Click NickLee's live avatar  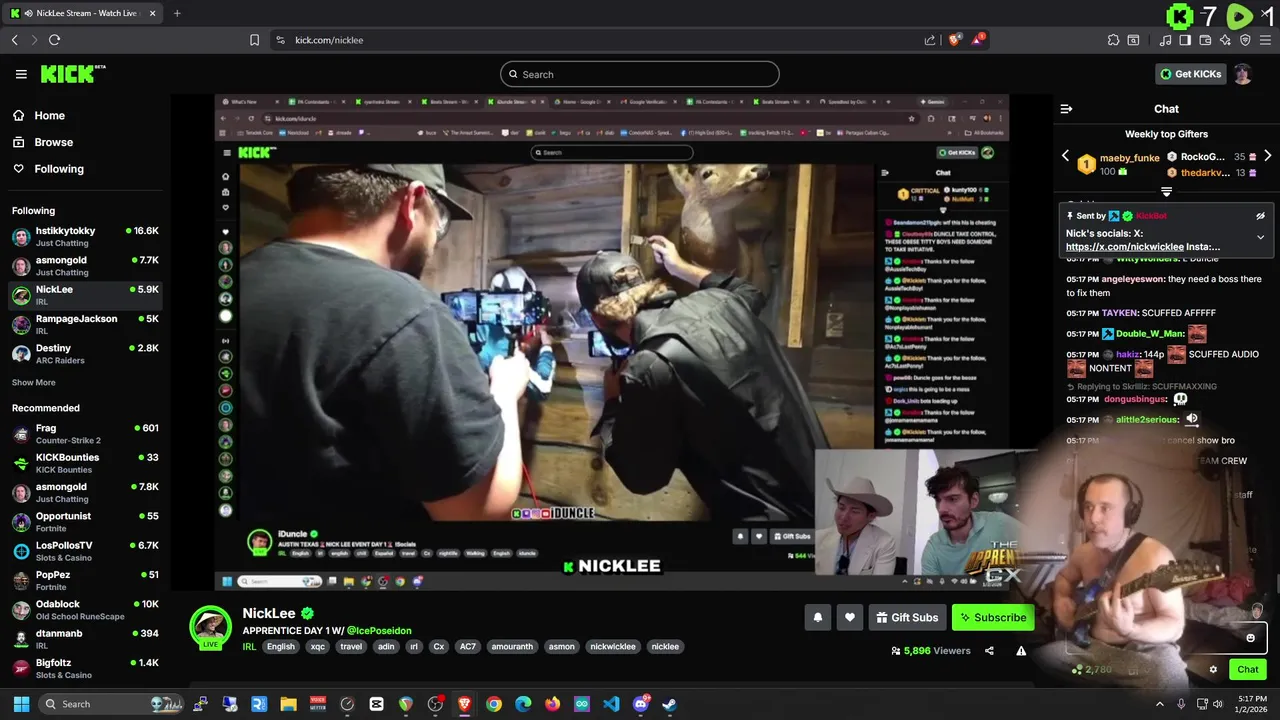tap(210, 627)
